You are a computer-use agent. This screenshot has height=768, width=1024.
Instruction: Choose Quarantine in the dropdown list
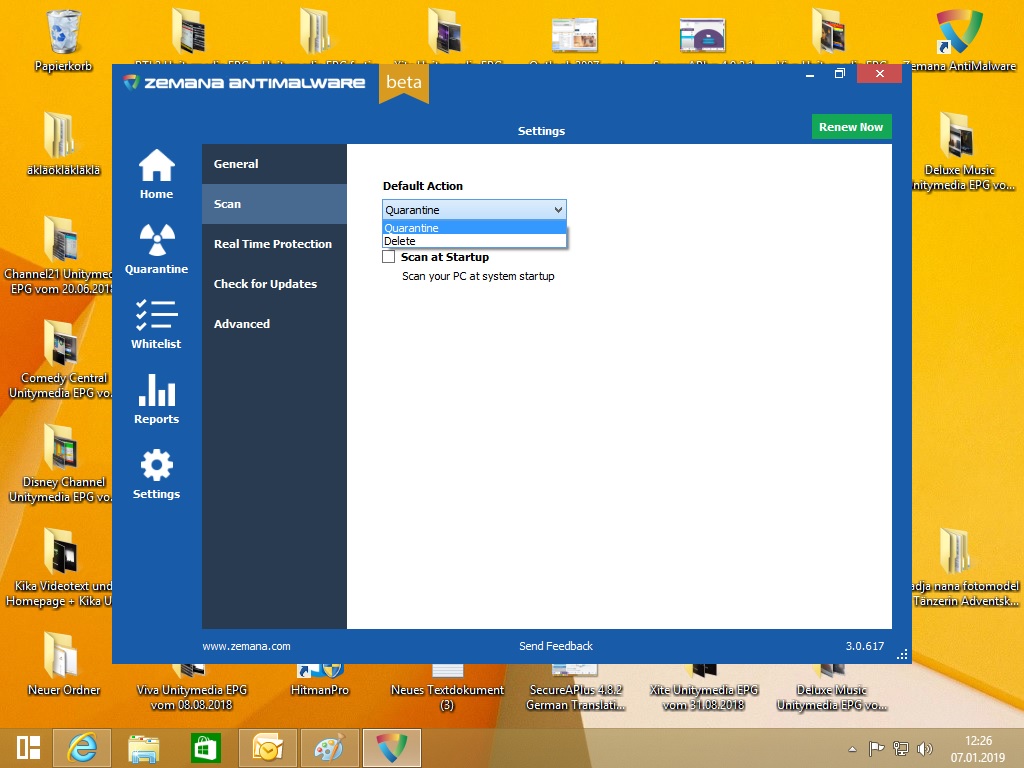point(474,227)
